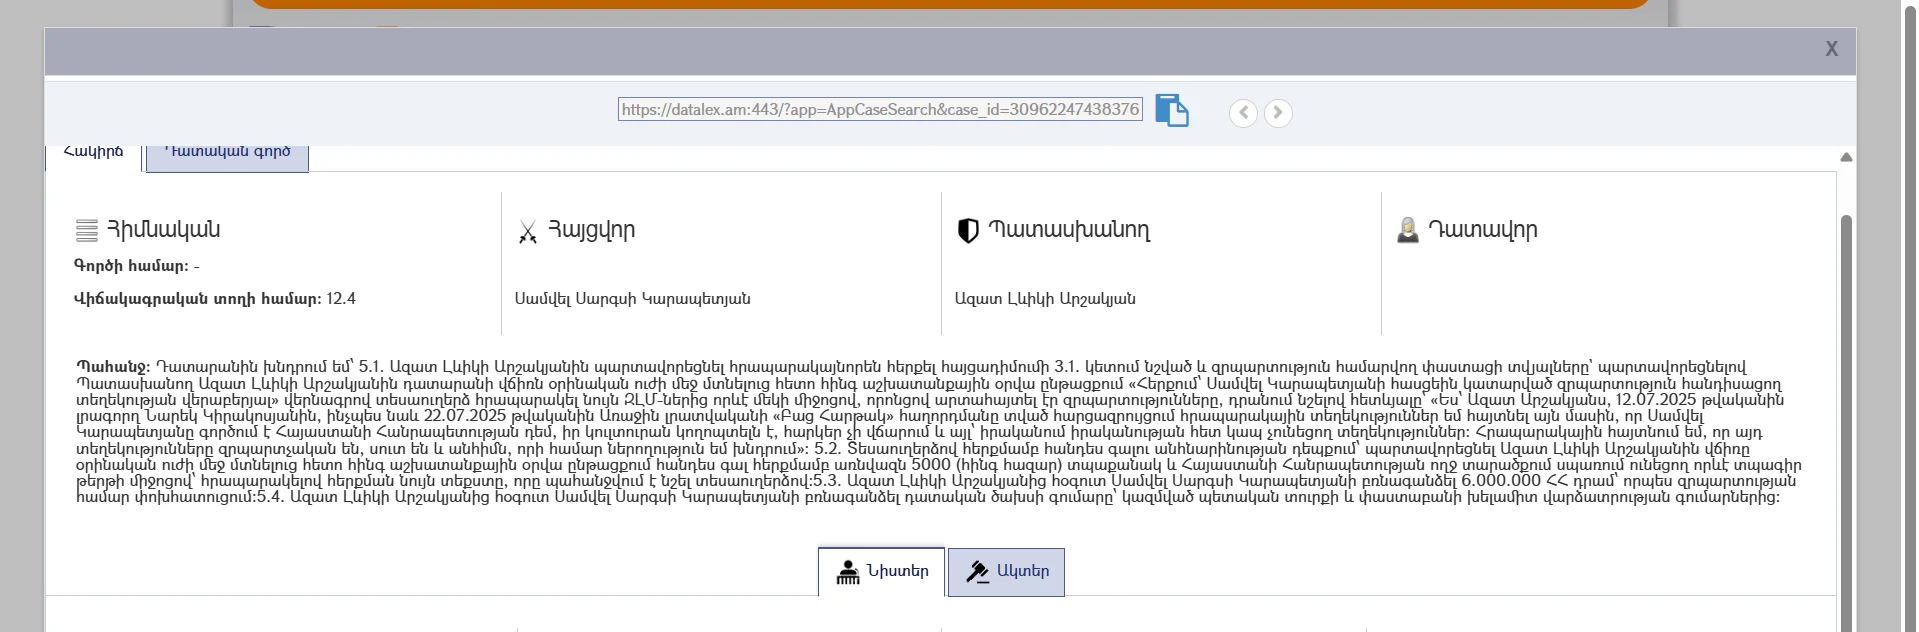Click the gavel icon on Ակտեր tab
1919x632 pixels.
977,572
